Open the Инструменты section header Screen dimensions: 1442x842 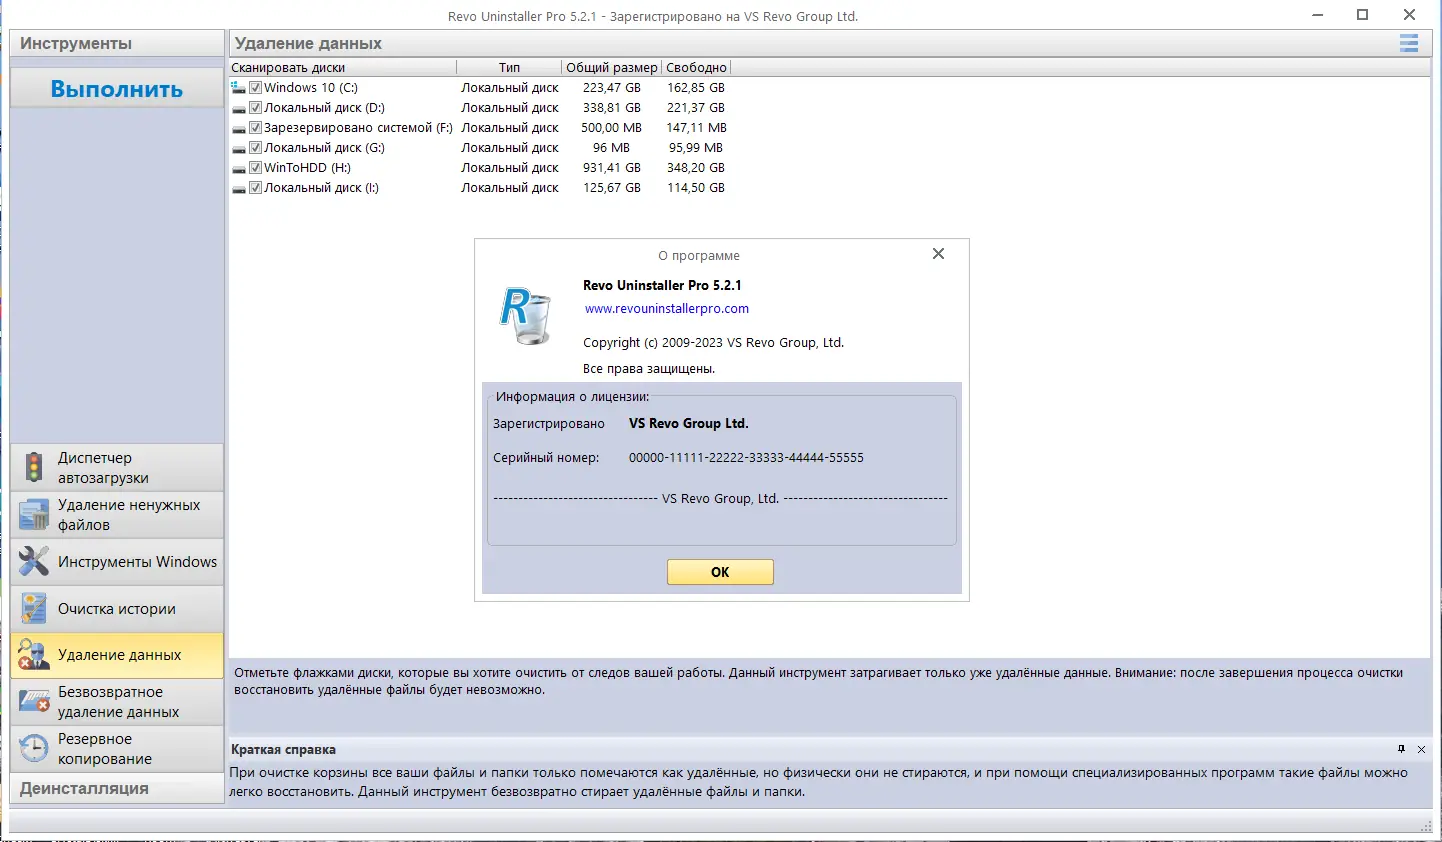[x=117, y=43]
